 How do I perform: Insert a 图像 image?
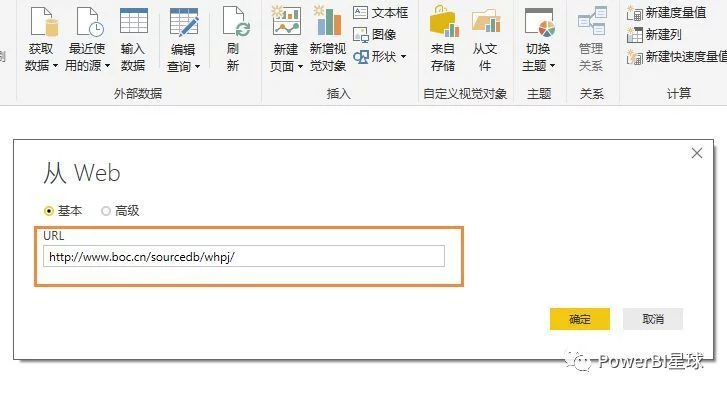[375, 34]
